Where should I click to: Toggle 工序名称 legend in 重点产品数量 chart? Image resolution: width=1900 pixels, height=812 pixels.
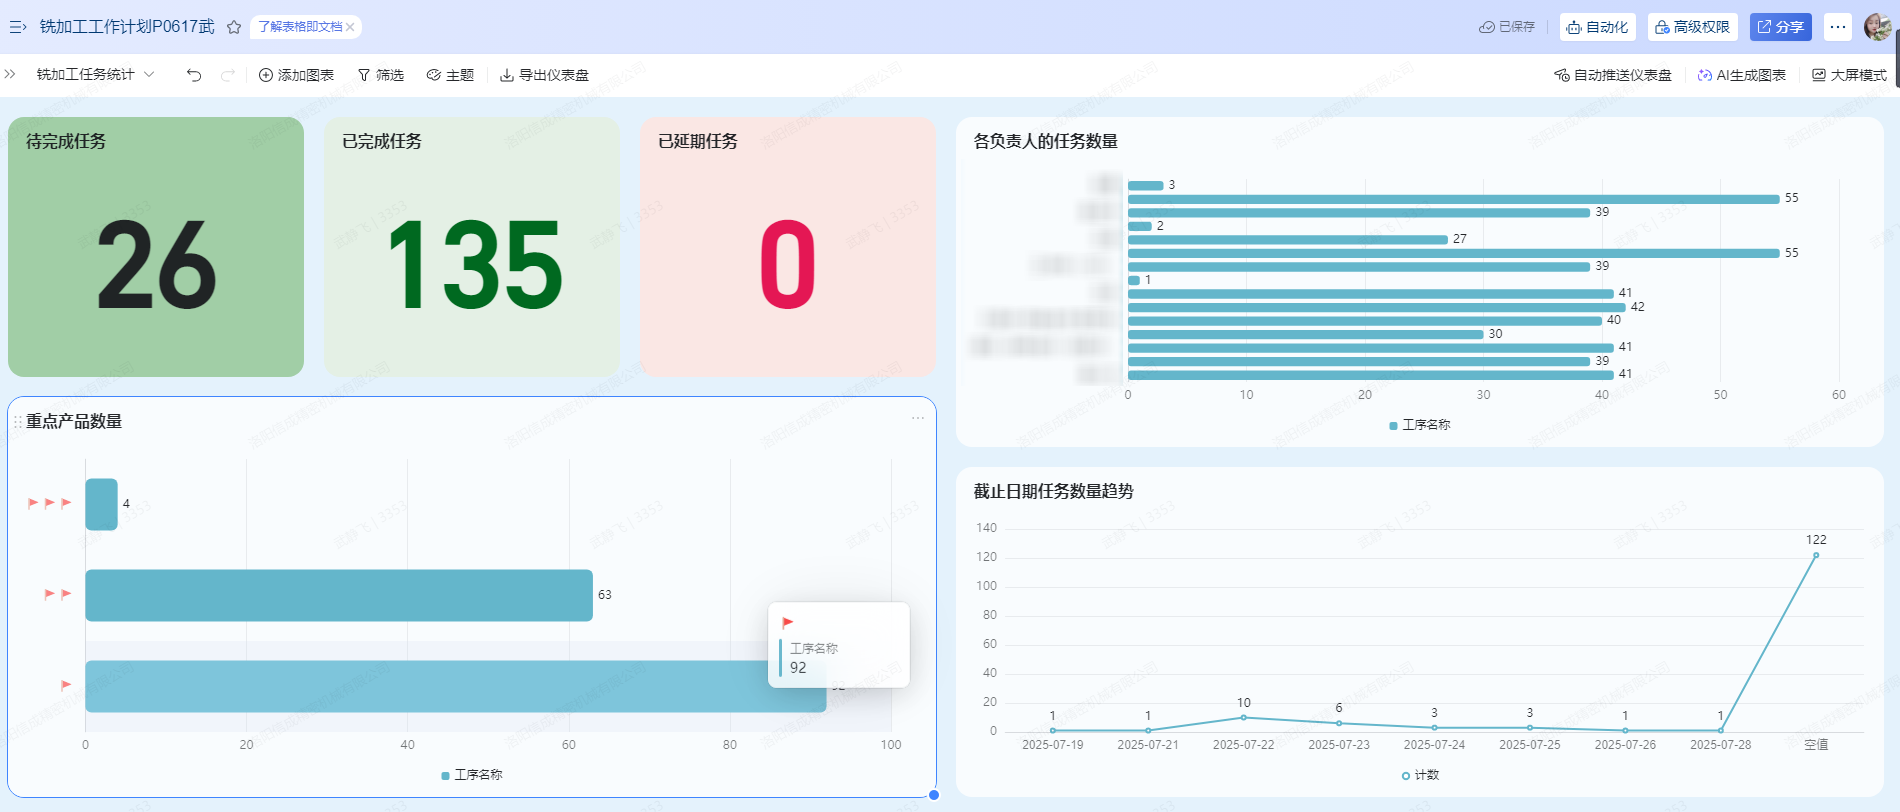472,775
